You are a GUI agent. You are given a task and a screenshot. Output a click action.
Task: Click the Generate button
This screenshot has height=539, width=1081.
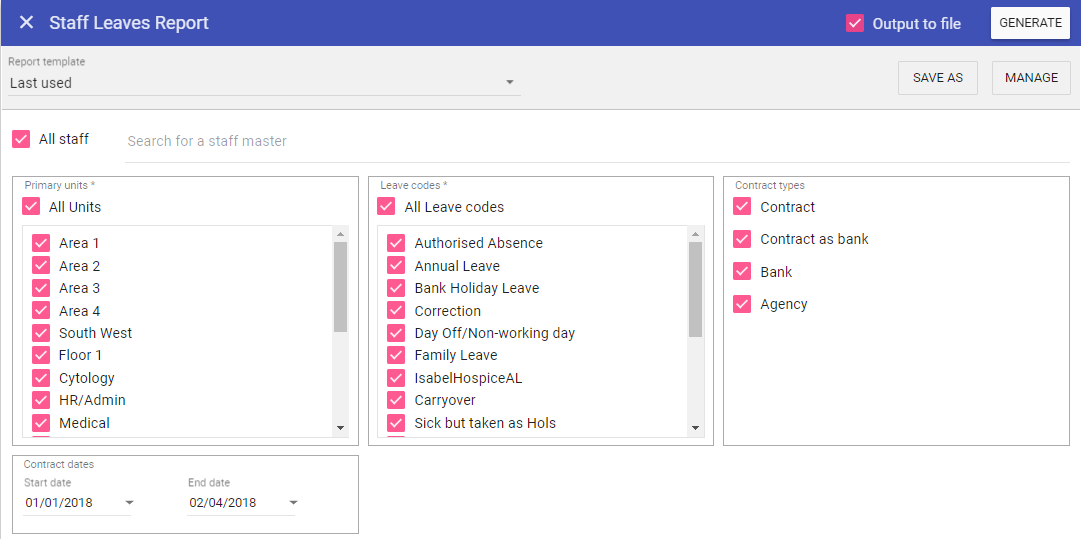point(1030,23)
